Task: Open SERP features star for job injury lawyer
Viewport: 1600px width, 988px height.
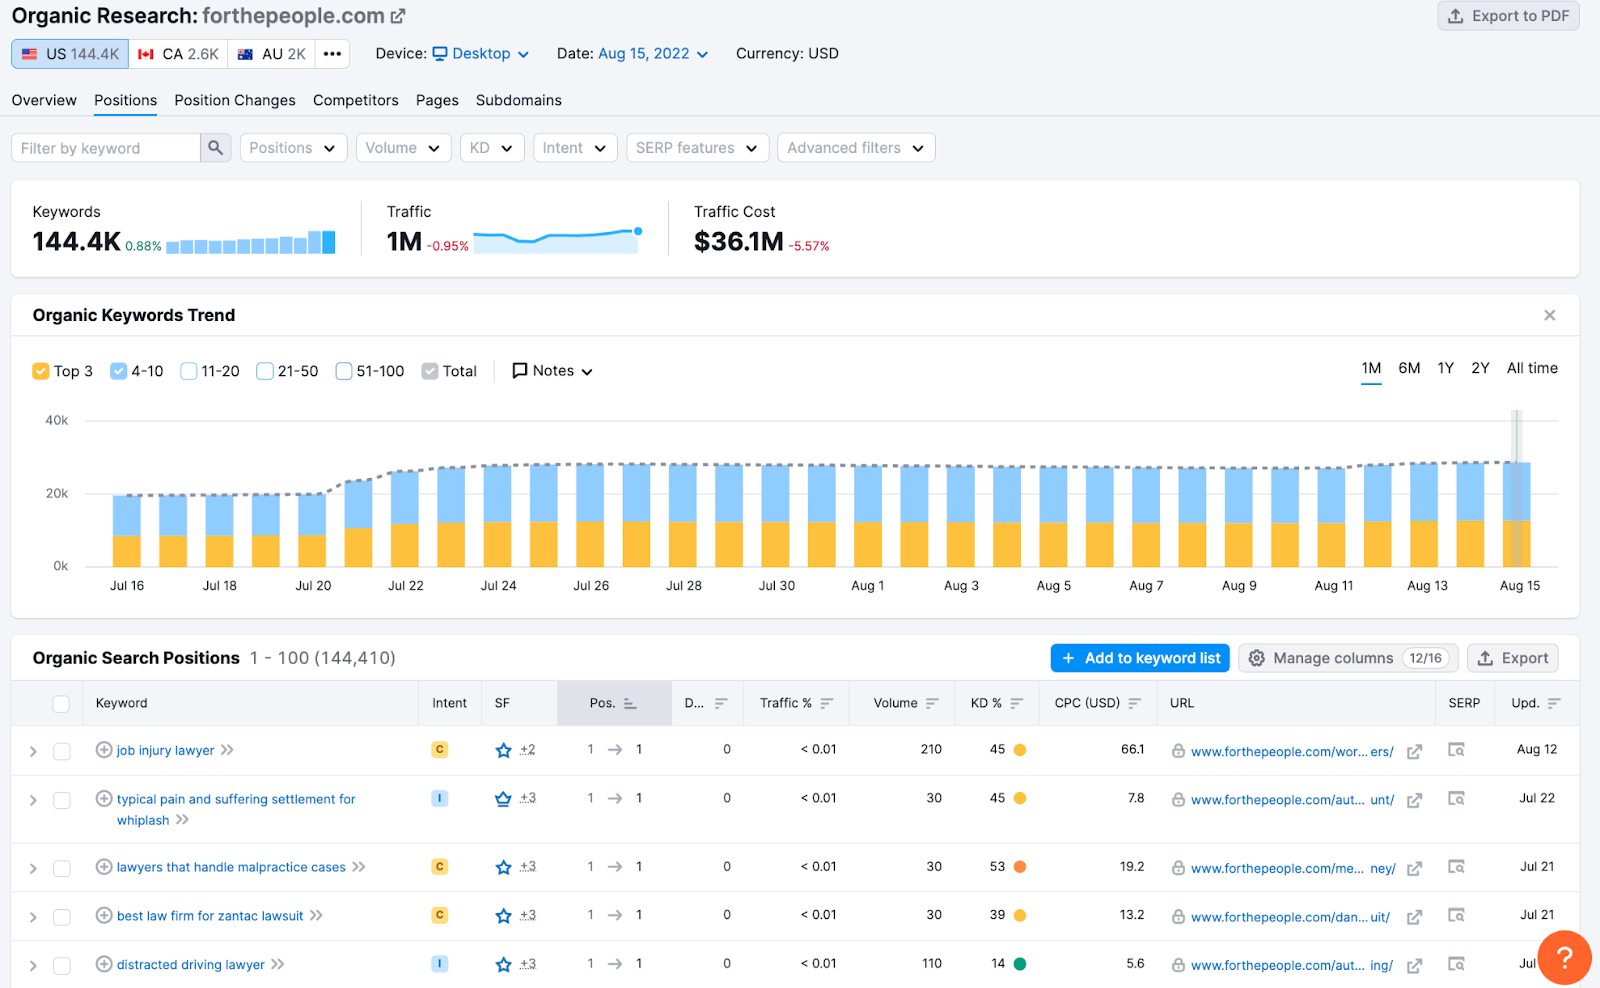Action: point(504,750)
